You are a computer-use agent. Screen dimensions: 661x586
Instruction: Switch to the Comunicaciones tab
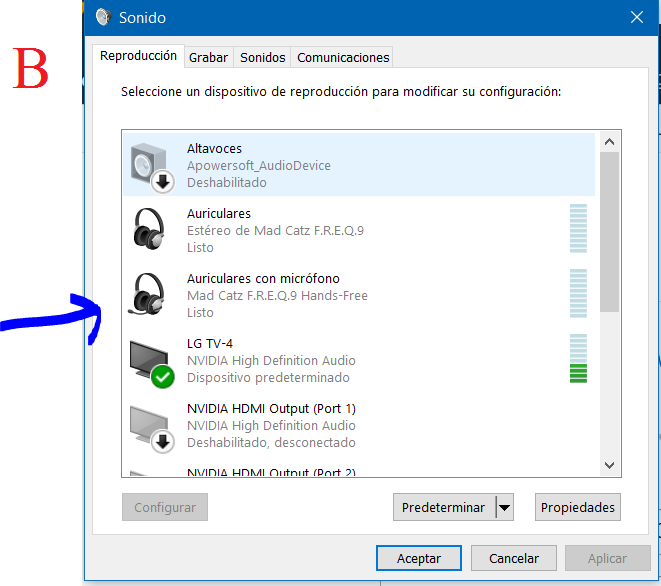pyautogui.click(x=343, y=57)
